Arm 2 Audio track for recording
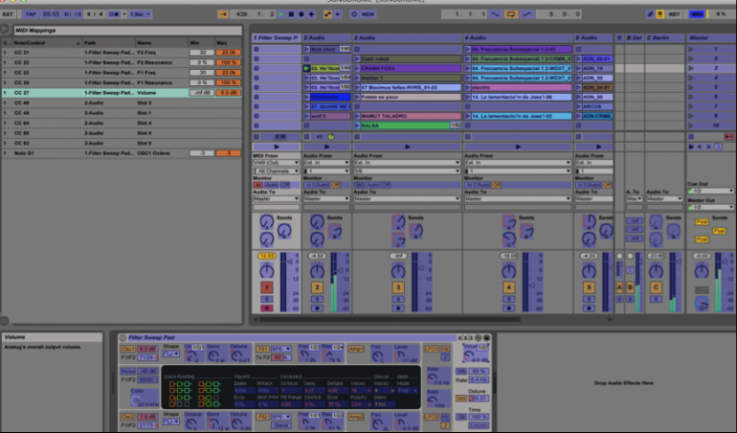This screenshot has height=433, width=737. coord(317,308)
